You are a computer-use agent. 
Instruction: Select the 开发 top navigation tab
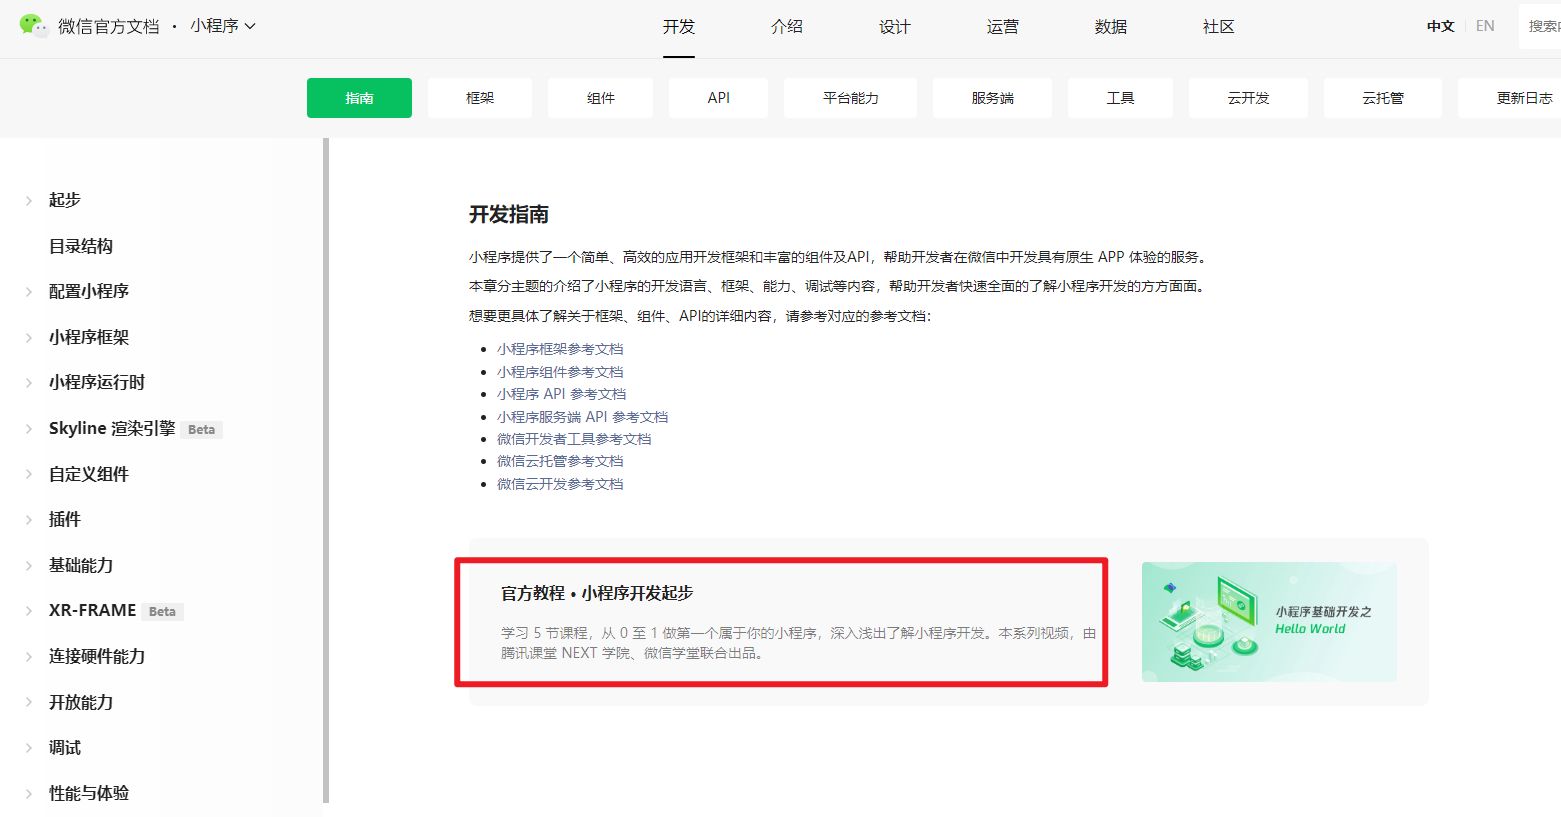679,27
